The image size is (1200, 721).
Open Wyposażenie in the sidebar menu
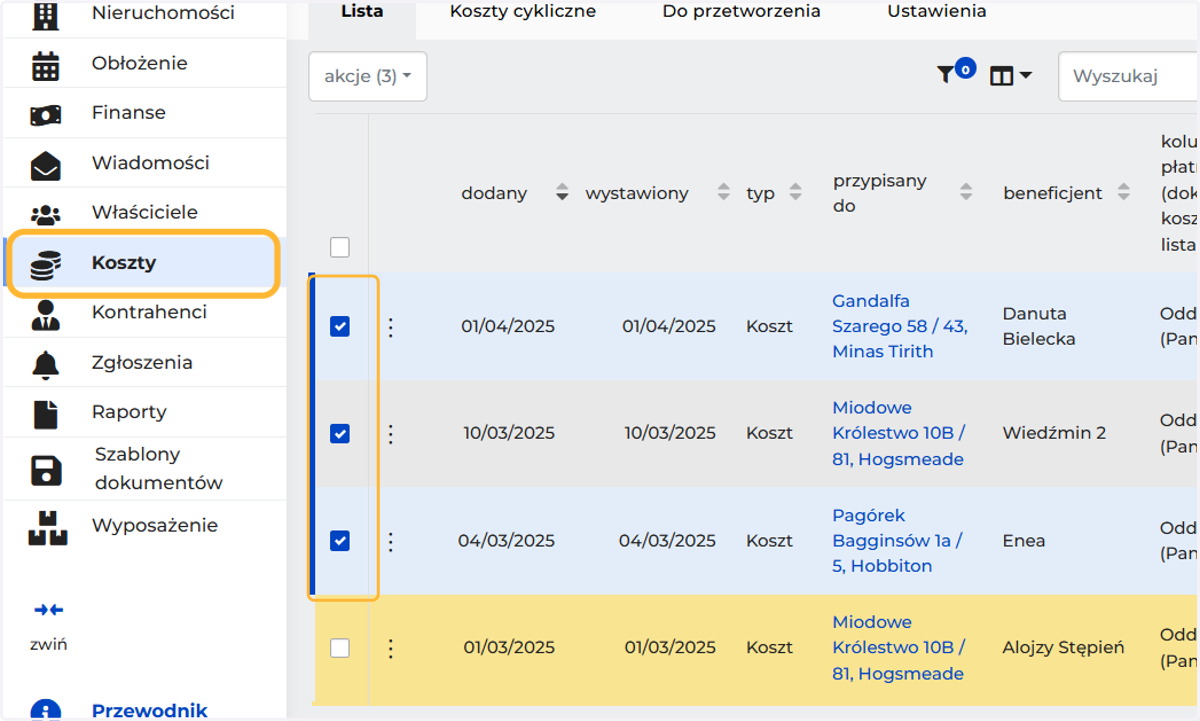[155, 526]
